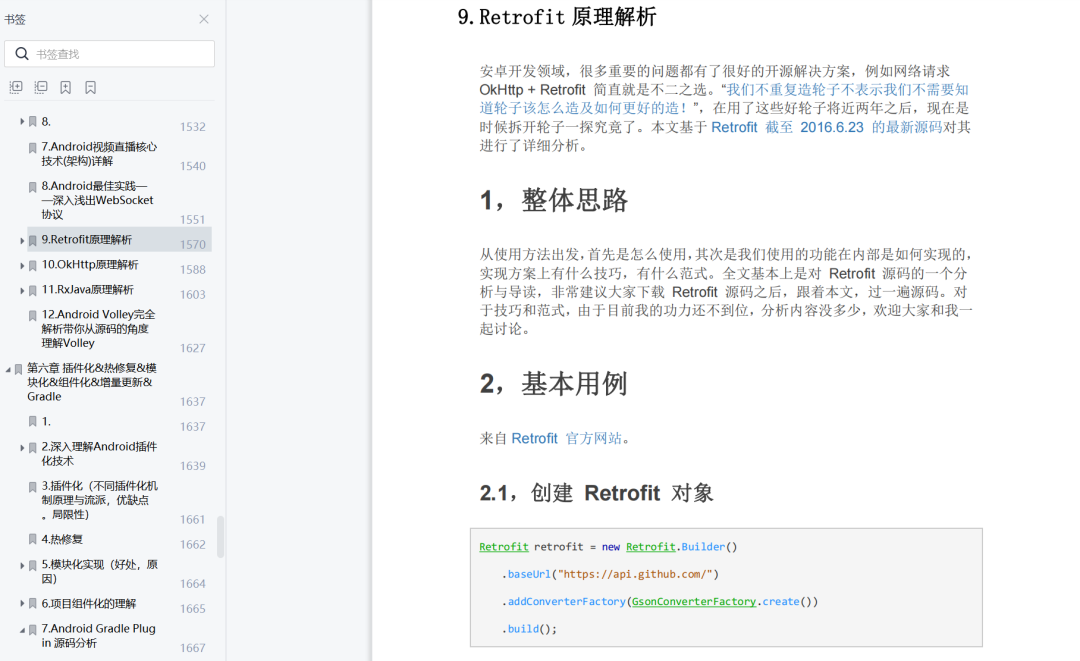
Task: Open the Retrofit 官方网站 link
Action: [567, 438]
